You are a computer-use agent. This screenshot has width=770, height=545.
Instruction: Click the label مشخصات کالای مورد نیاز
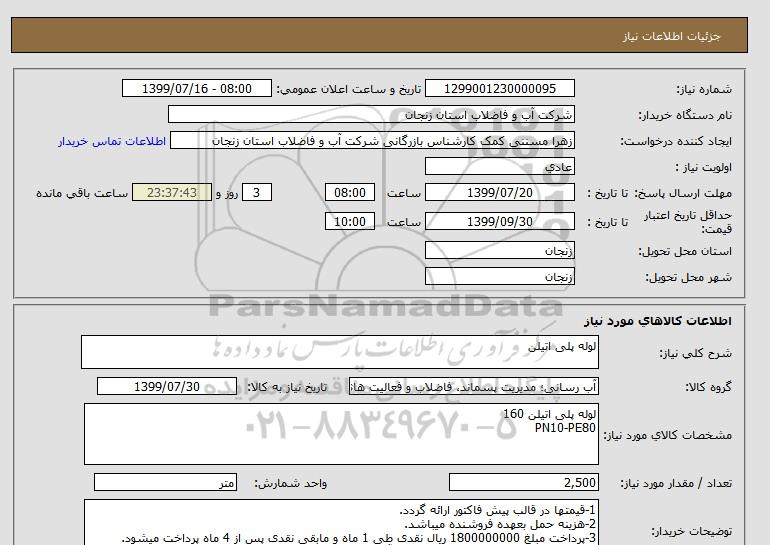(667, 435)
